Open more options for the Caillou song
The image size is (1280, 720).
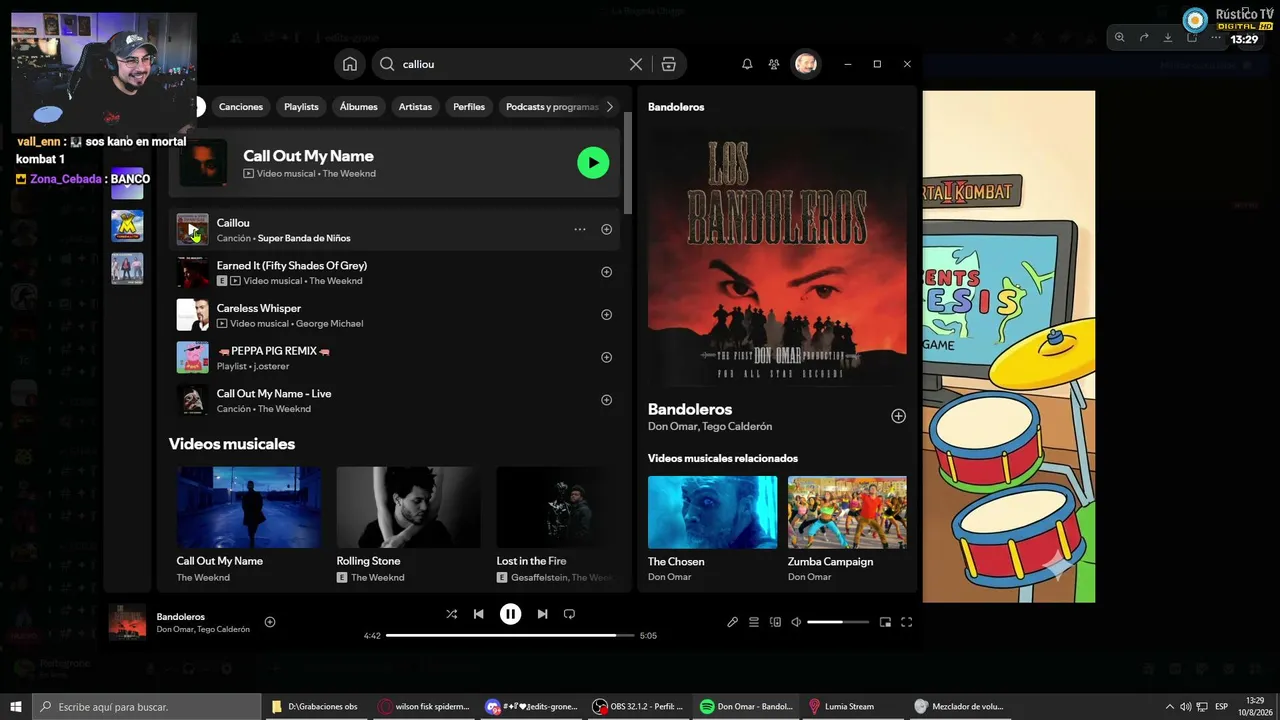click(580, 230)
